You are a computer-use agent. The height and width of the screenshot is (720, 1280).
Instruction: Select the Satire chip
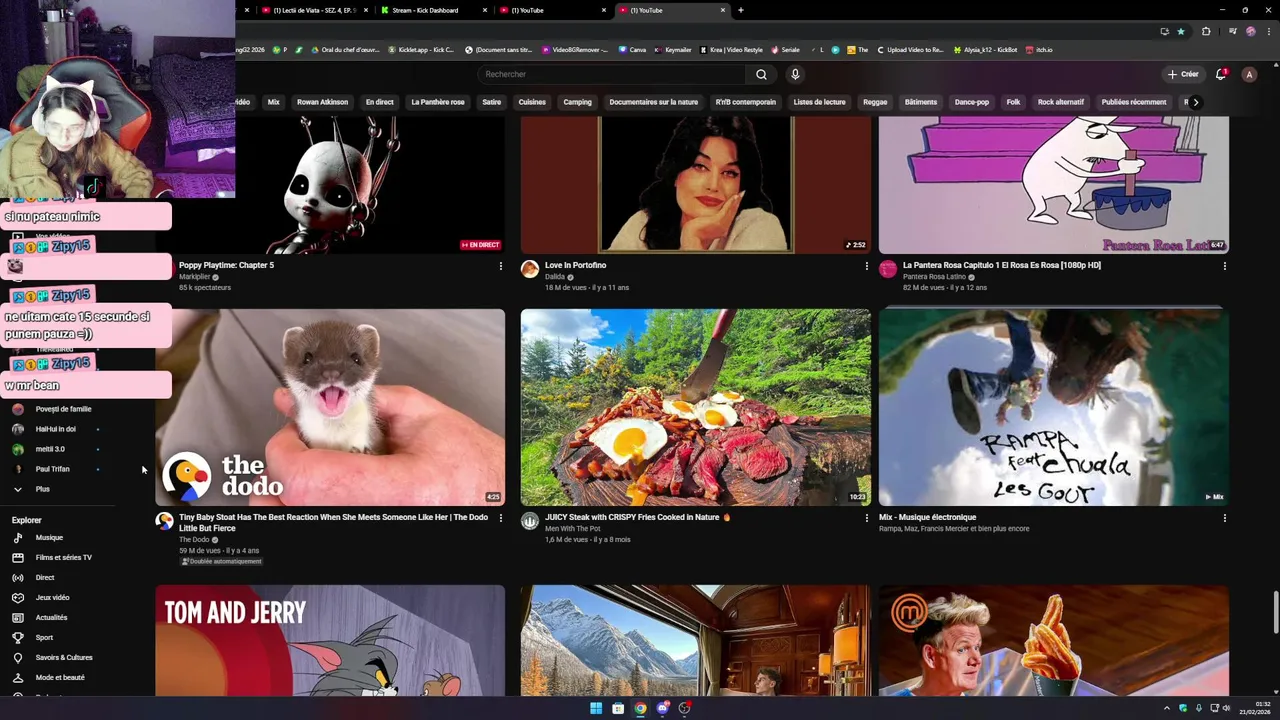[x=491, y=102]
